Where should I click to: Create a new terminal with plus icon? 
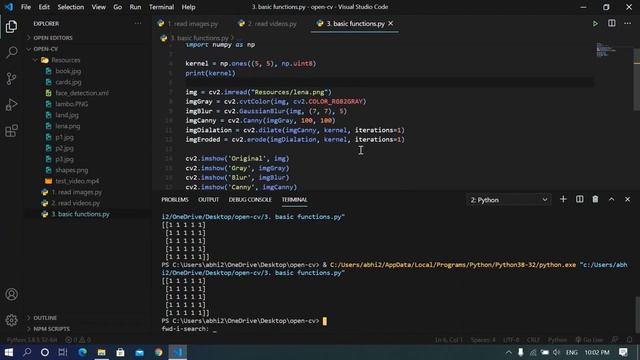click(x=563, y=199)
